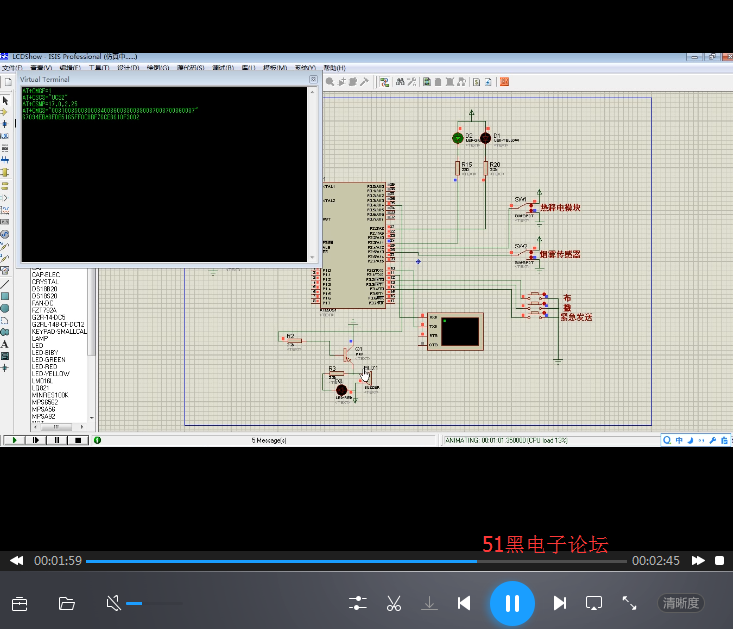This screenshot has width=733, height=629.
Task: Open the toolbox icon in player
Action: click(x=20, y=603)
